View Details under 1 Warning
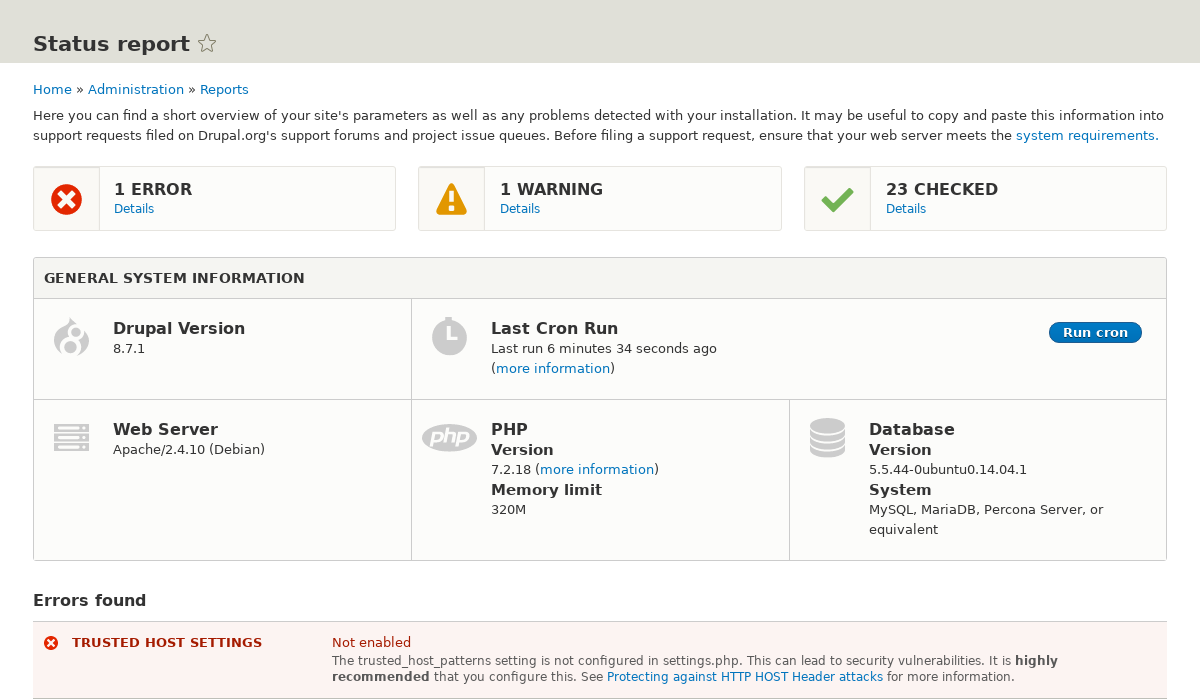Viewport: 1200px width, 699px height. [x=520, y=209]
